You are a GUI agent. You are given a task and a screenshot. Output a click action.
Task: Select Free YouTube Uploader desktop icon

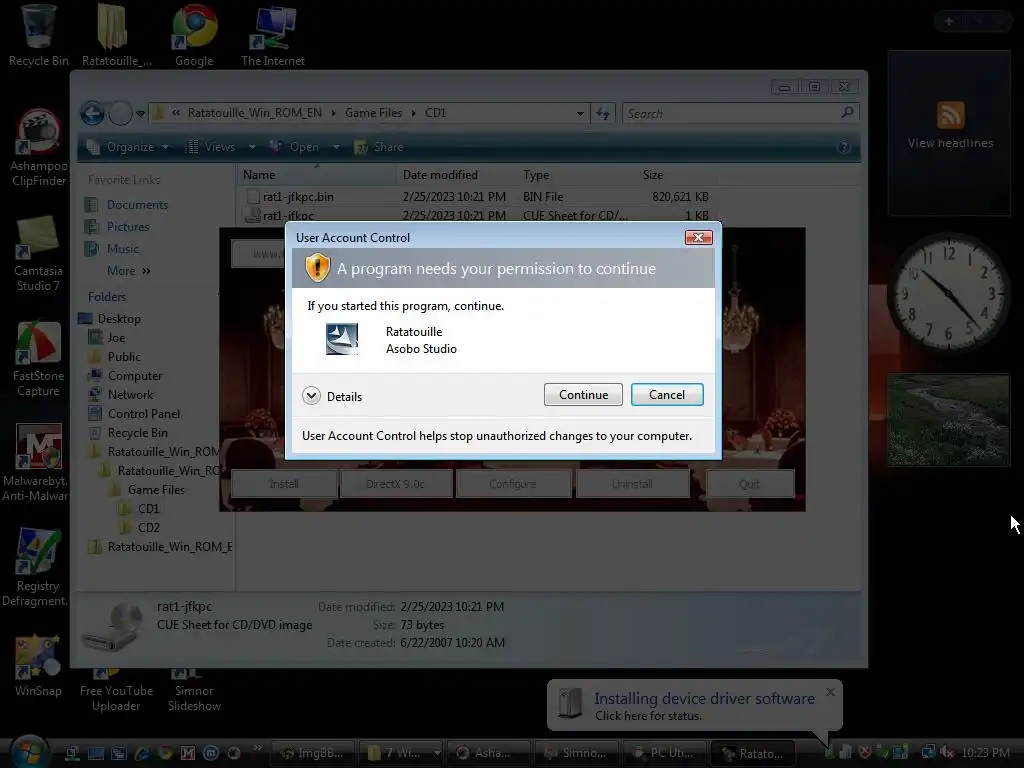(116, 691)
